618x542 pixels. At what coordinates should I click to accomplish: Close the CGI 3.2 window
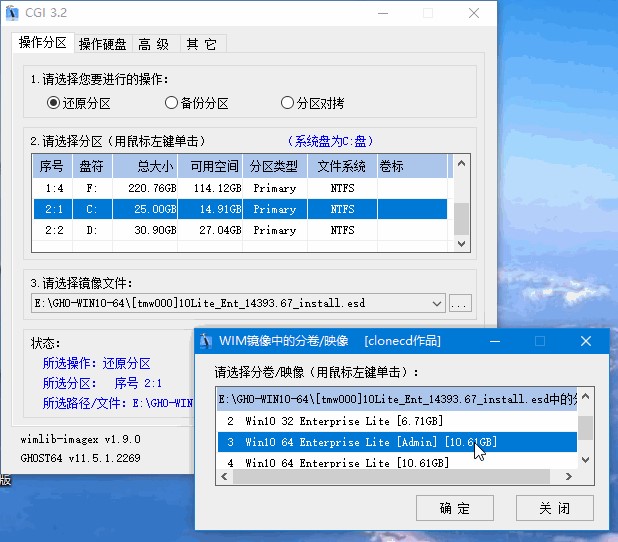click(474, 13)
